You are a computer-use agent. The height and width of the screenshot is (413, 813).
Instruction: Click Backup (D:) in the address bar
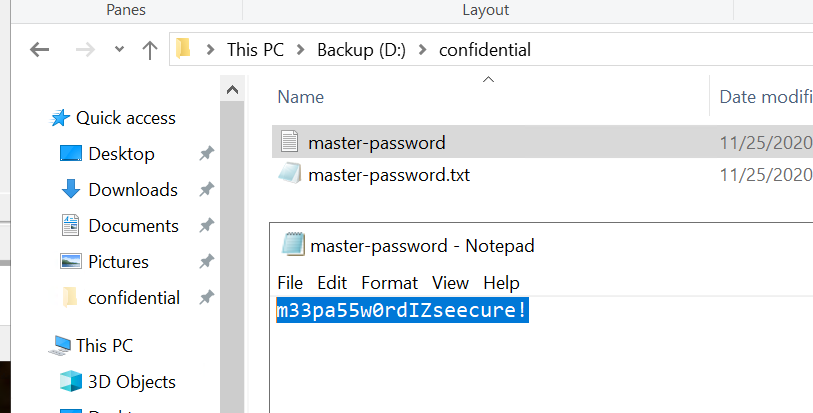click(363, 49)
